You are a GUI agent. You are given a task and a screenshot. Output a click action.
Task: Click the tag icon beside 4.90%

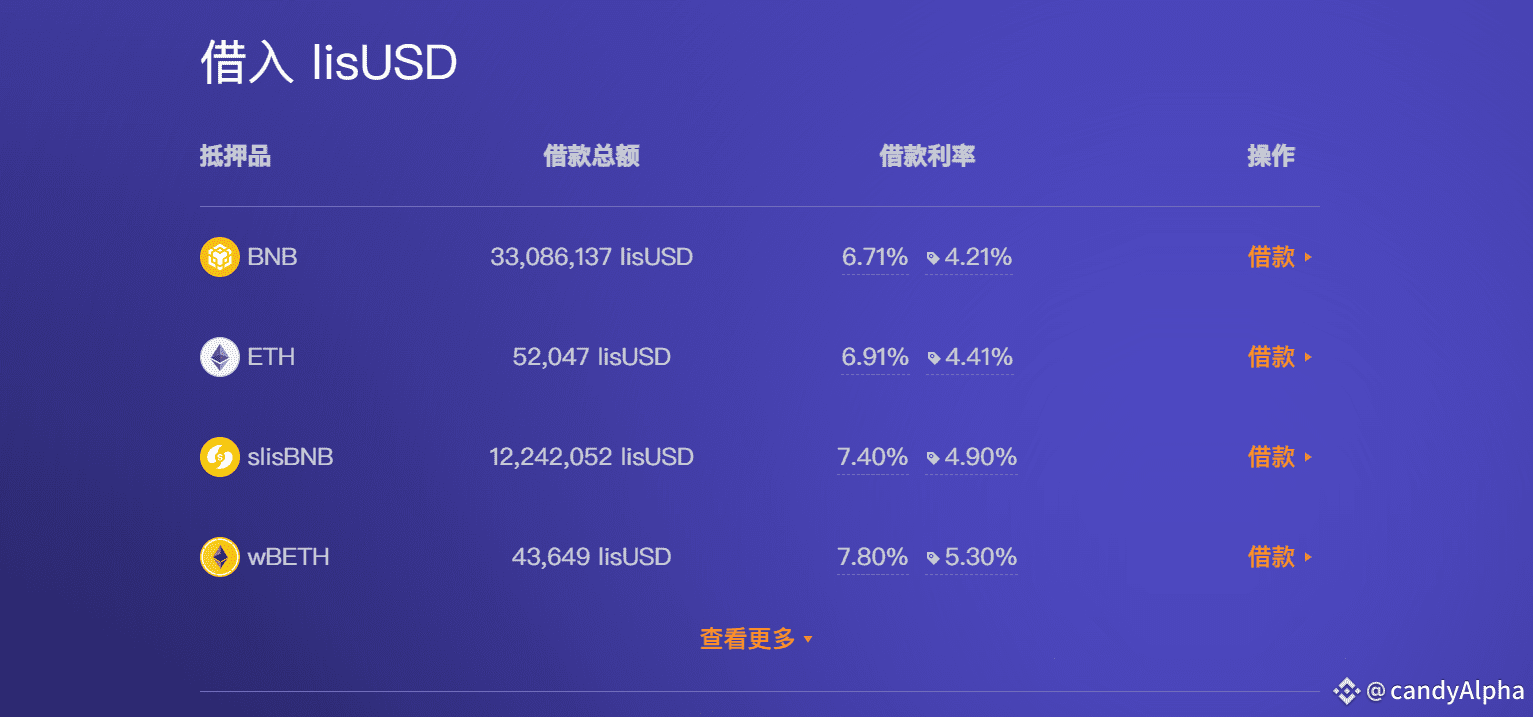click(933, 458)
